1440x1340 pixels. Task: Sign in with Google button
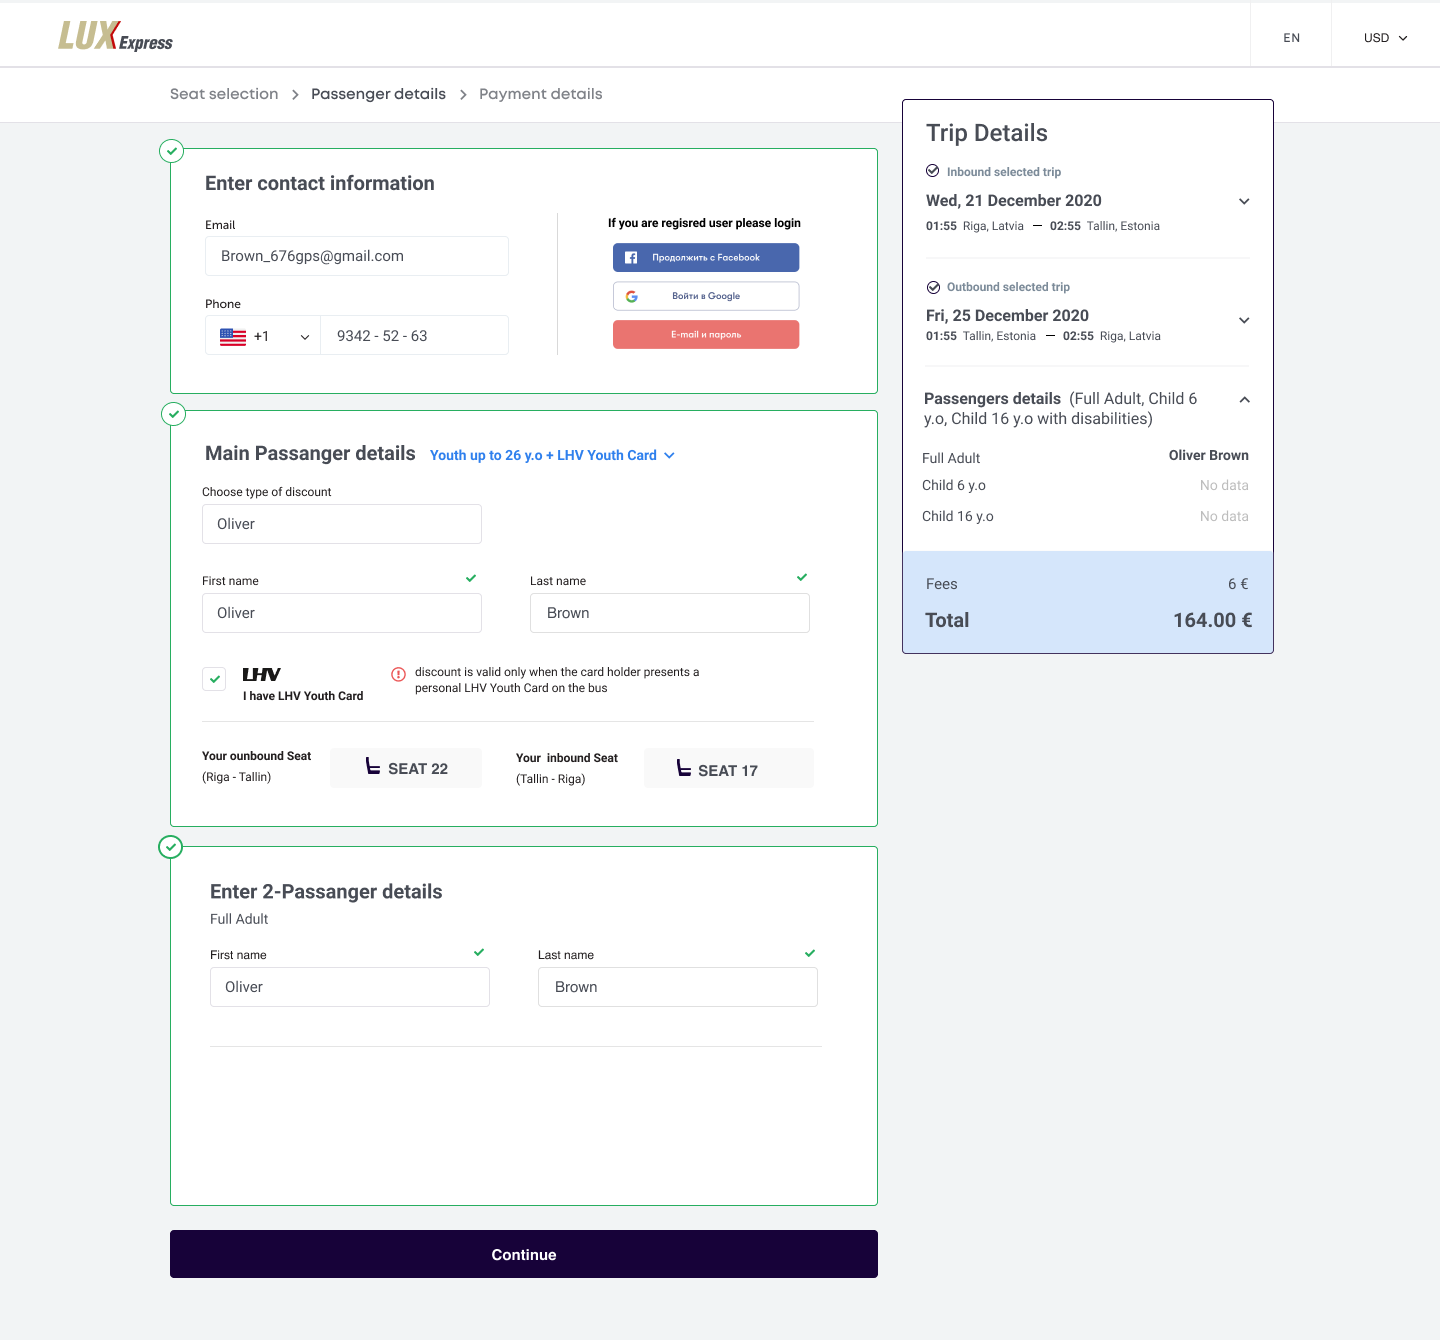click(x=706, y=296)
